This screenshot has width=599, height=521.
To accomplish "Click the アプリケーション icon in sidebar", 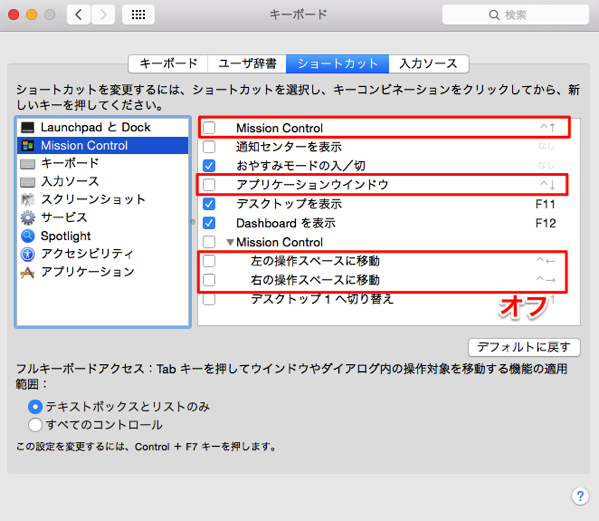I will tap(28, 272).
